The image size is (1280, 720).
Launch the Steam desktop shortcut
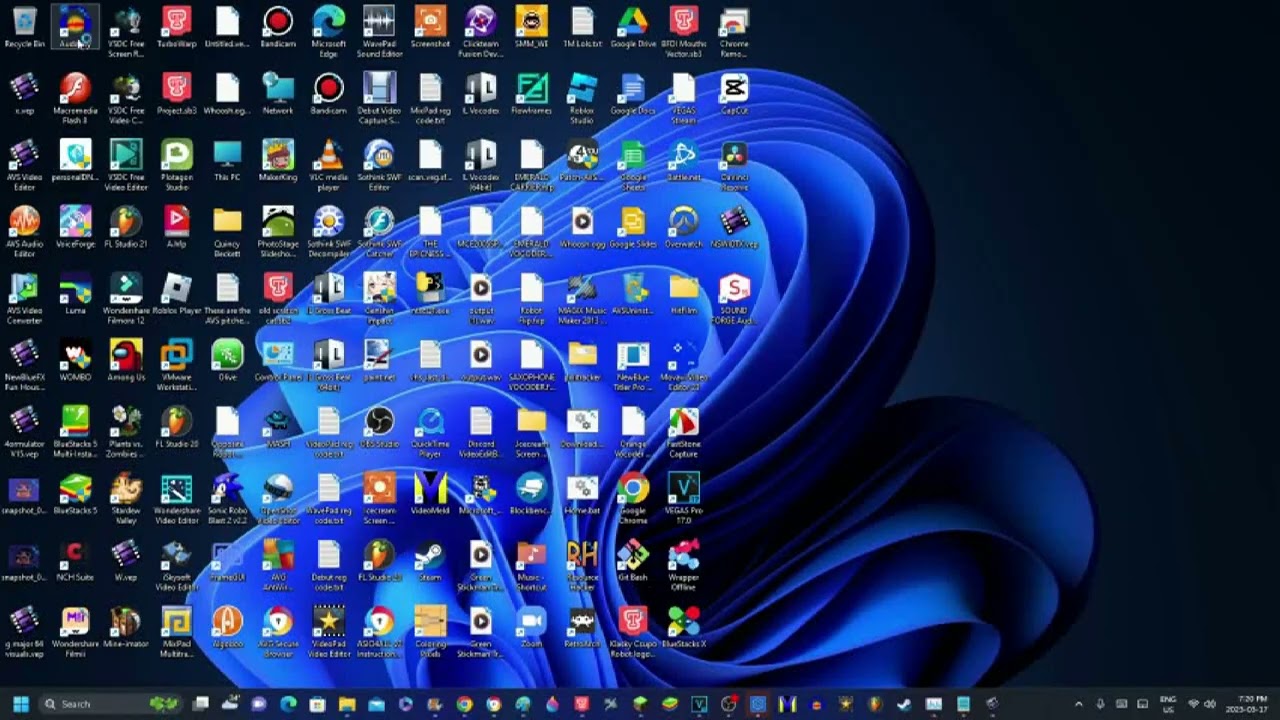430,560
